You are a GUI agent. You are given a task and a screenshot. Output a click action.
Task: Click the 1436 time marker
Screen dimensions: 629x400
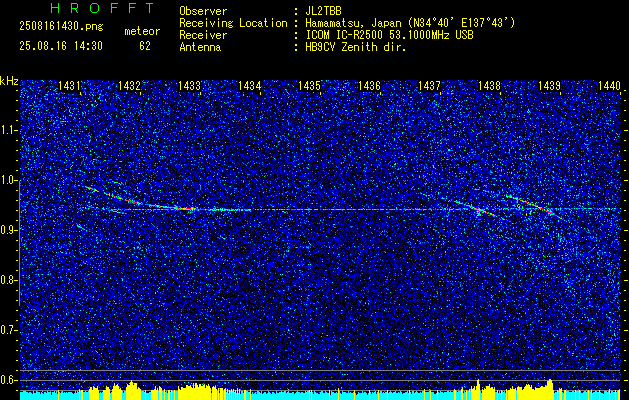(369, 85)
